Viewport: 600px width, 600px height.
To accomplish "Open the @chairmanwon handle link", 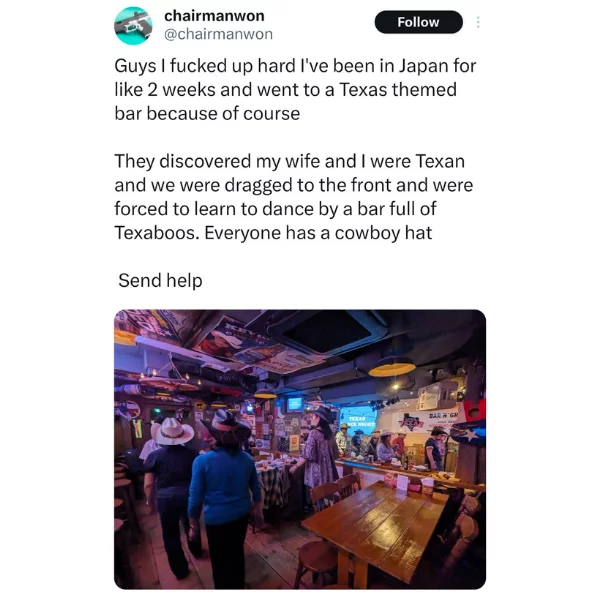I will click(218, 34).
